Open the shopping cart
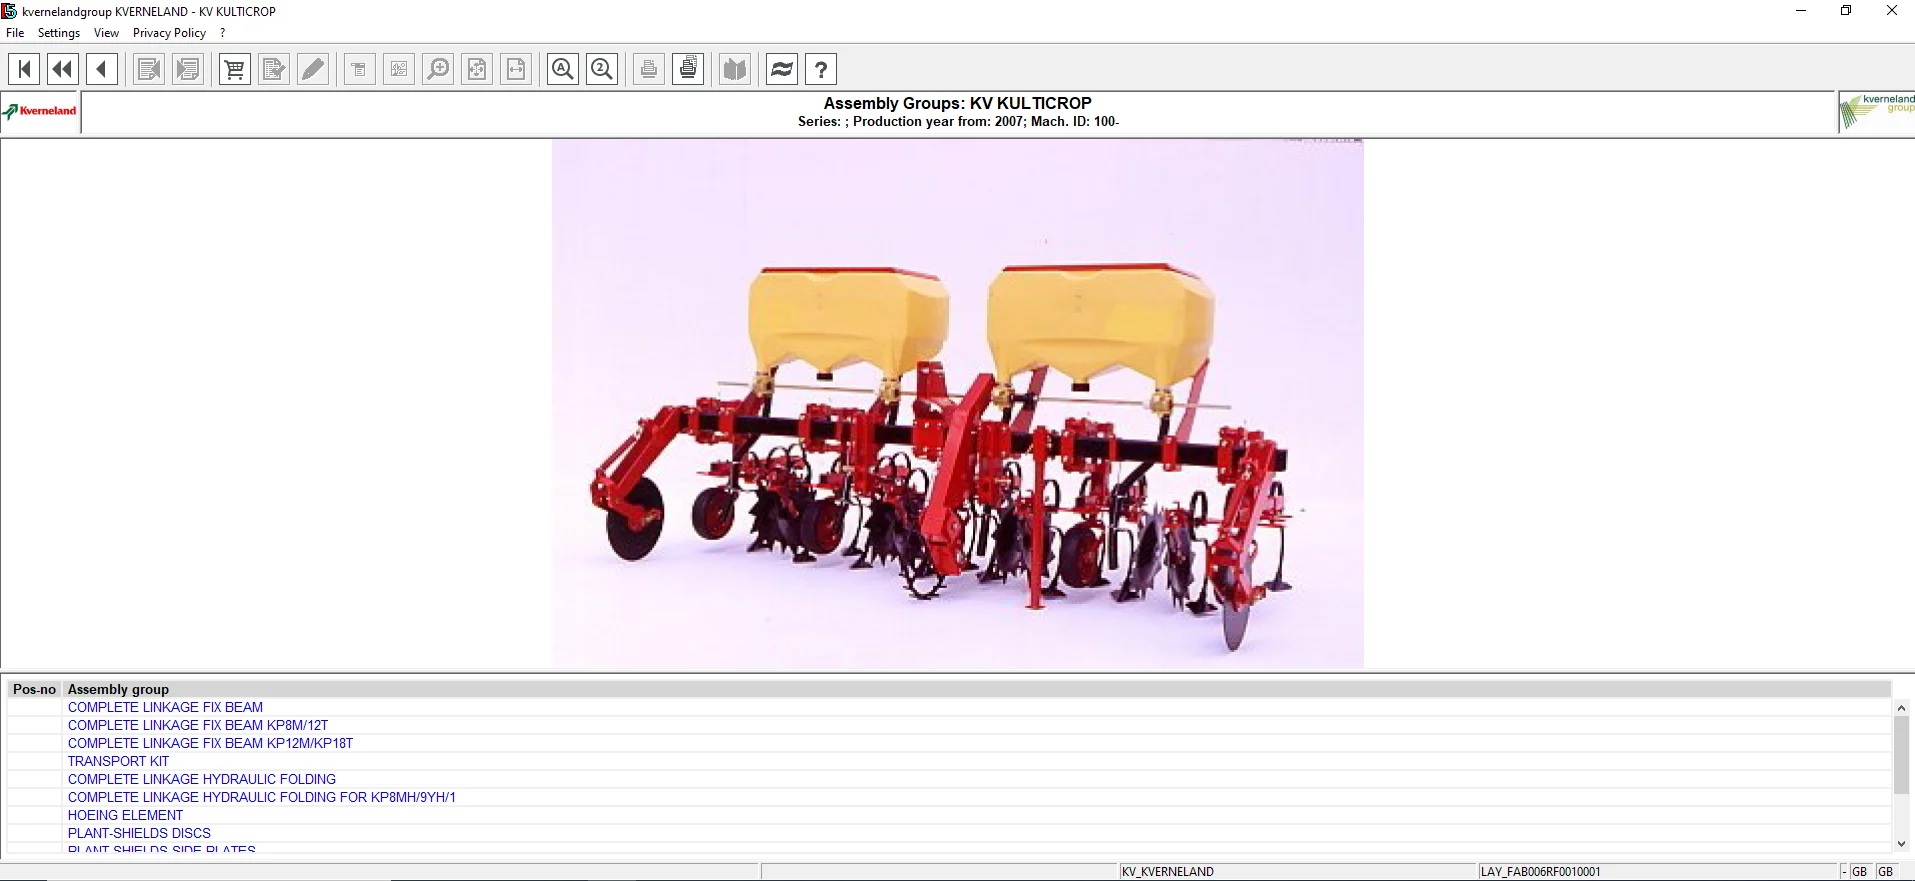Image resolution: width=1915 pixels, height=881 pixels. 235,69
